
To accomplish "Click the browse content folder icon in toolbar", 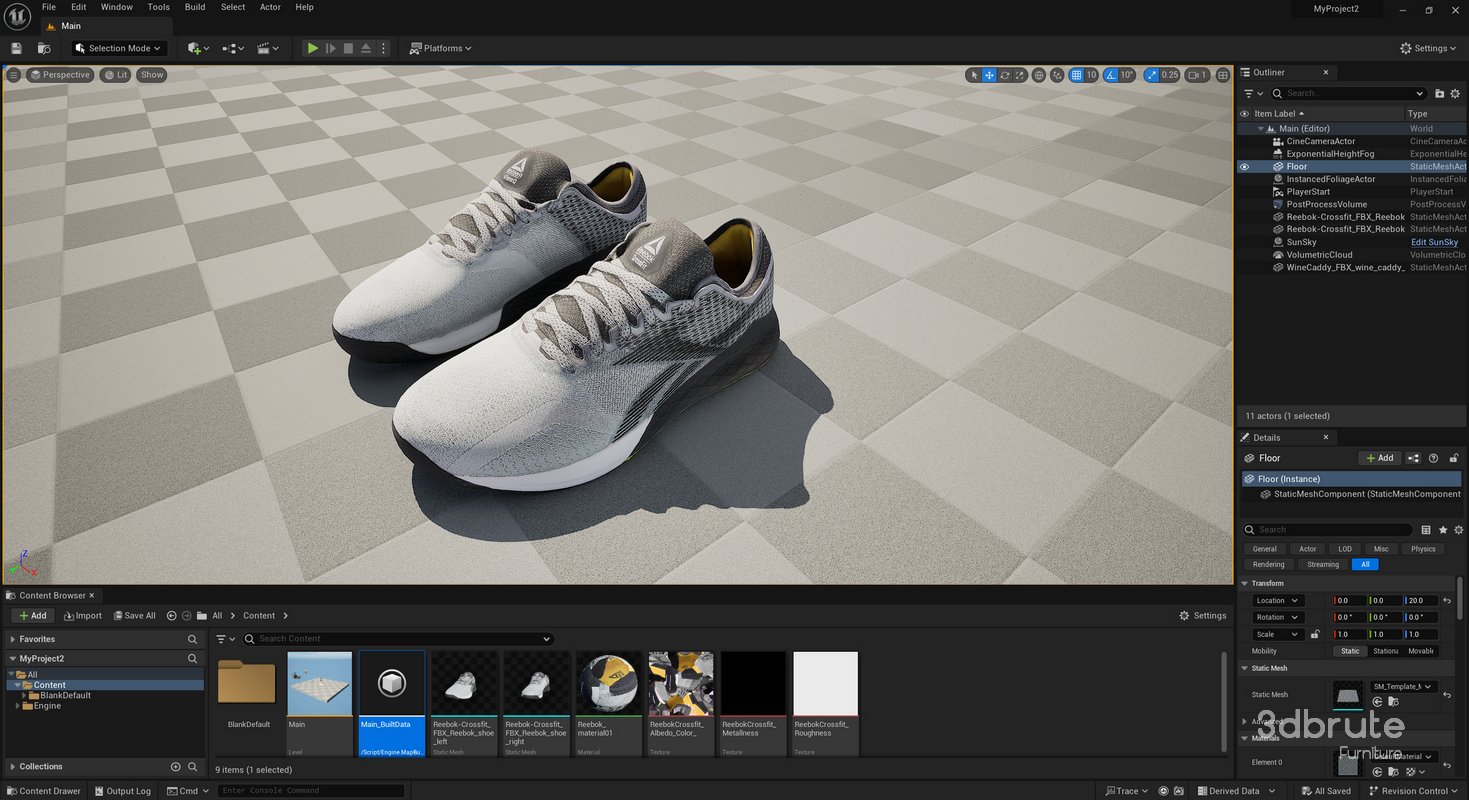I will pyautogui.click(x=44, y=48).
